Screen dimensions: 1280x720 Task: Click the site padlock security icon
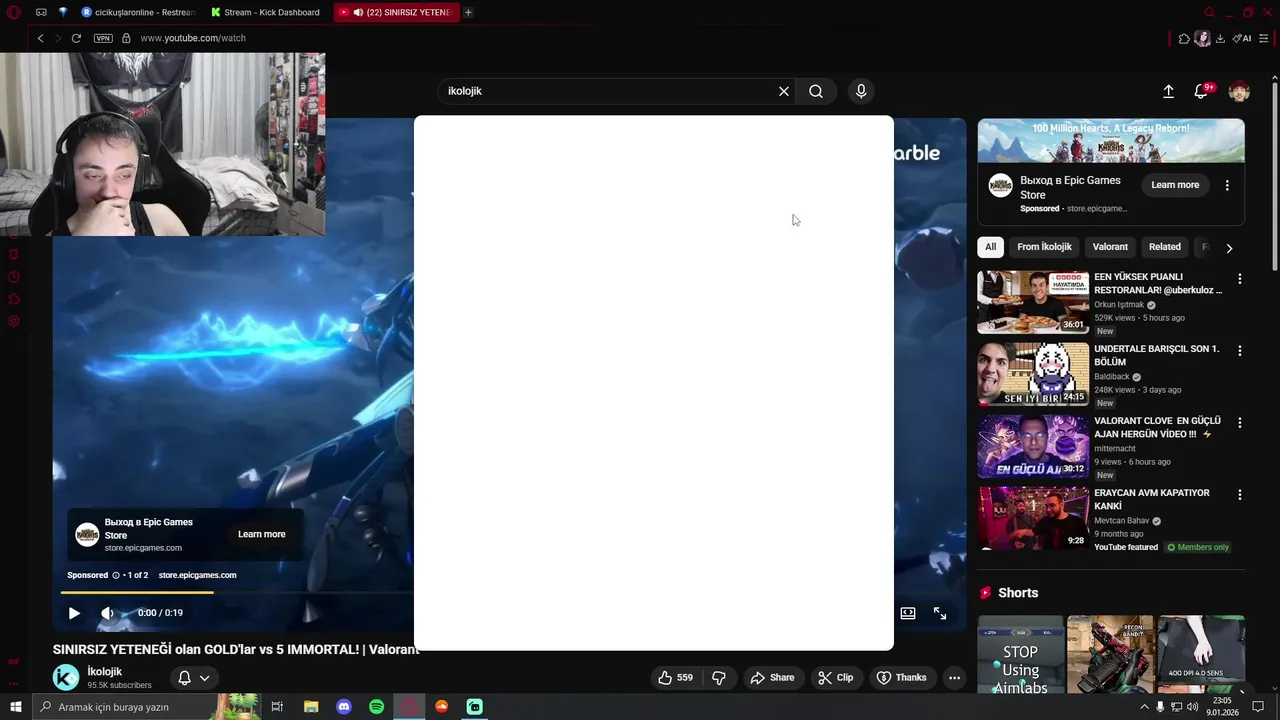(126, 38)
